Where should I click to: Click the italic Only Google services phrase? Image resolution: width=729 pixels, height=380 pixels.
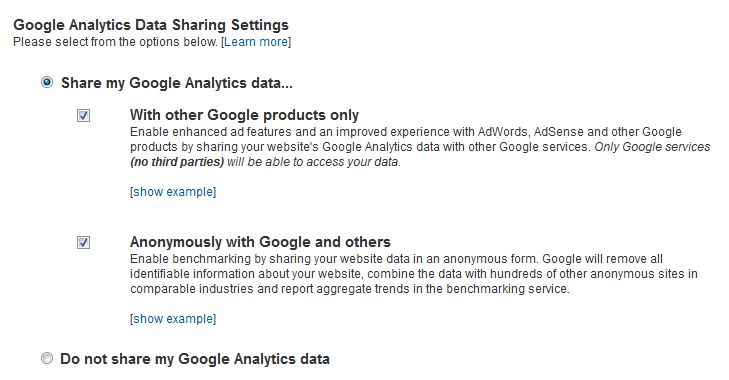click(x=652, y=147)
